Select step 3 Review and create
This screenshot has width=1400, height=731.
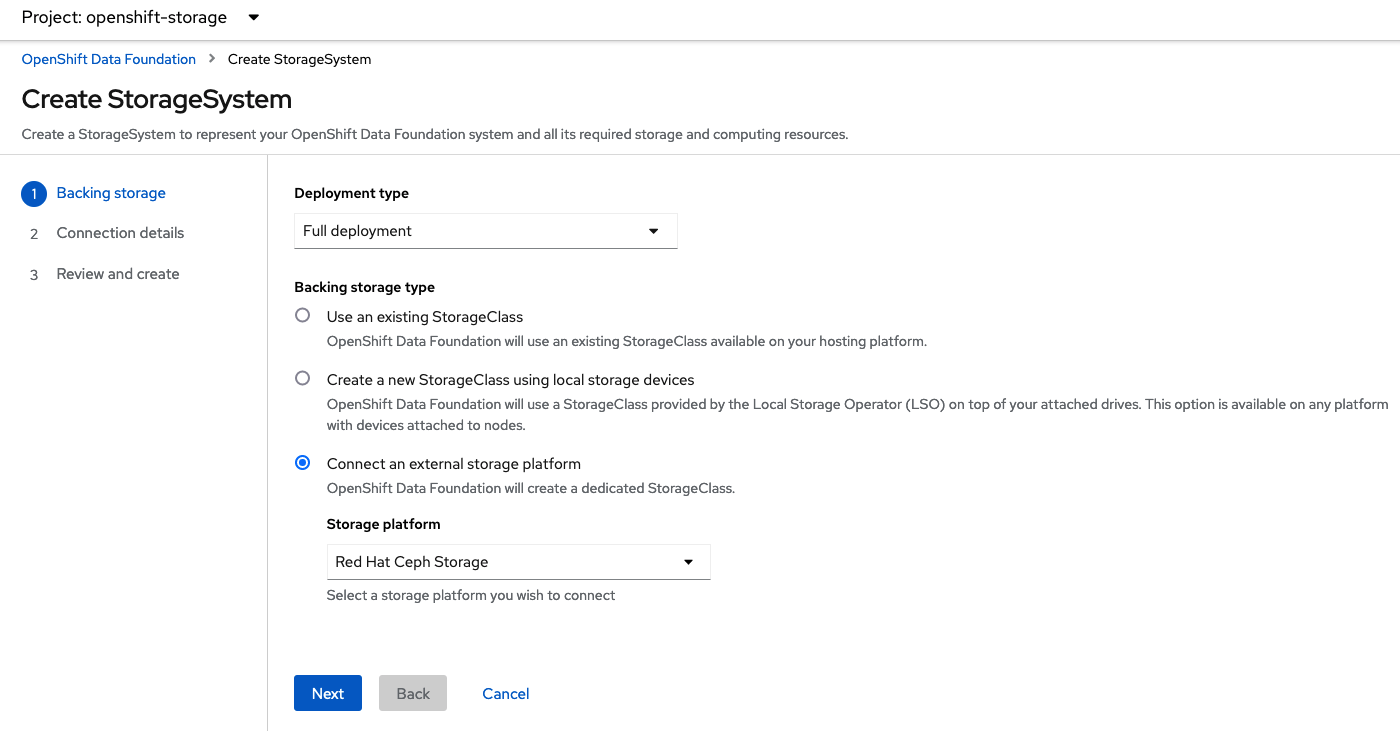pyautogui.click(x=118, y=274)
